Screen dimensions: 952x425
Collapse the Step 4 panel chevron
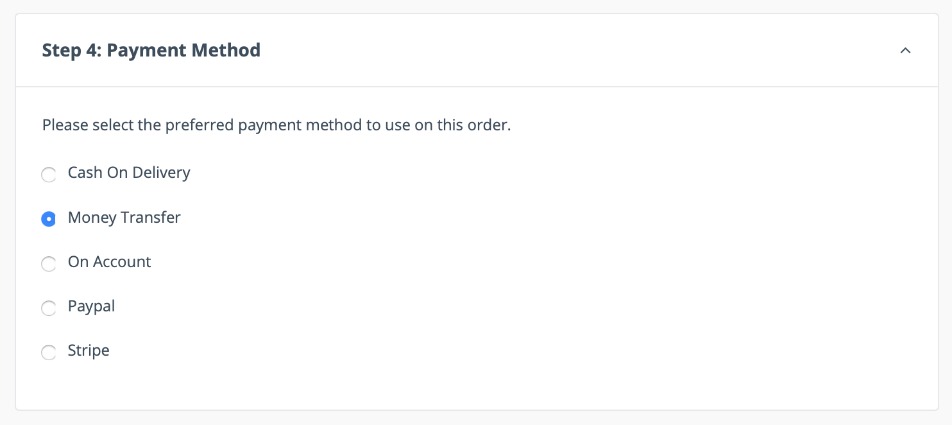click(905, 51)
